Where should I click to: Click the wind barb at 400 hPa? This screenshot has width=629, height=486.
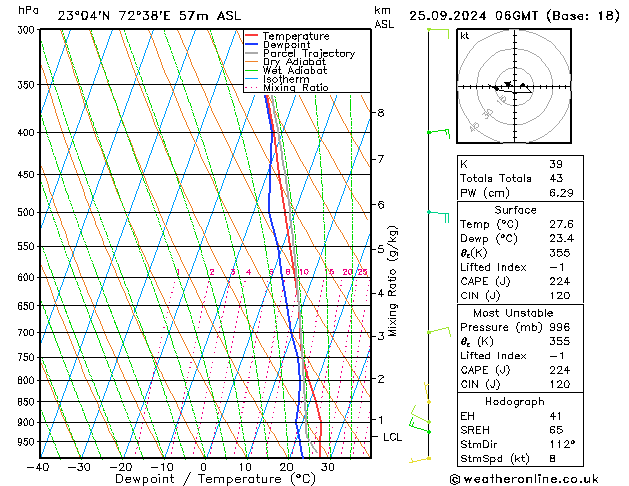point(439,134)
